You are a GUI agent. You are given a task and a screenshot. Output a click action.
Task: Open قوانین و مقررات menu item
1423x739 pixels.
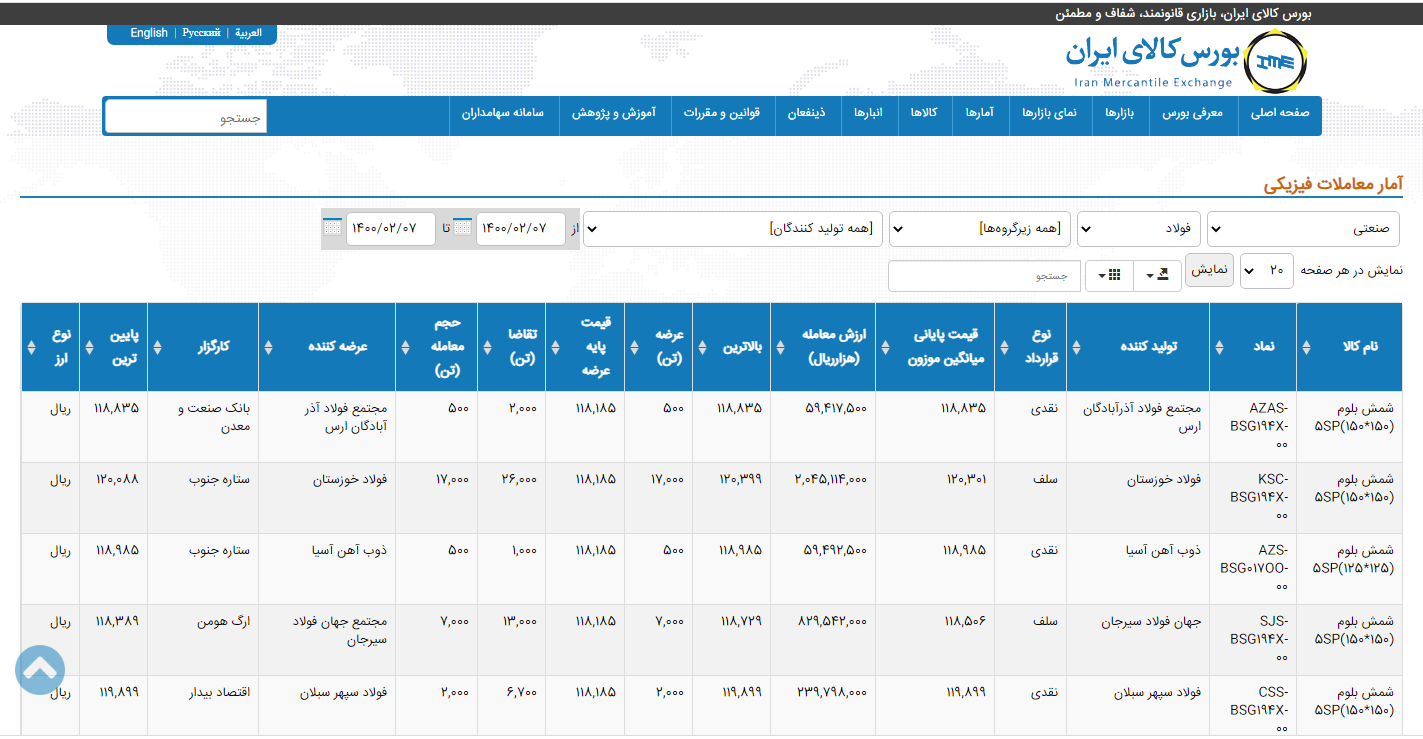(722, 114)
